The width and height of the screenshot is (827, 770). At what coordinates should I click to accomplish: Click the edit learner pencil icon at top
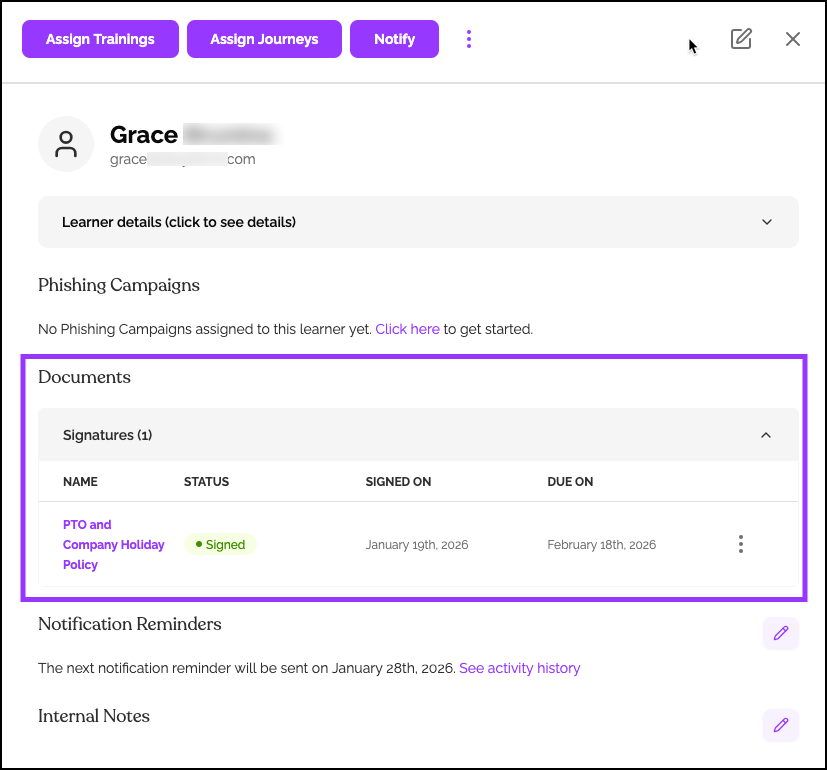(x=741, y=39)
